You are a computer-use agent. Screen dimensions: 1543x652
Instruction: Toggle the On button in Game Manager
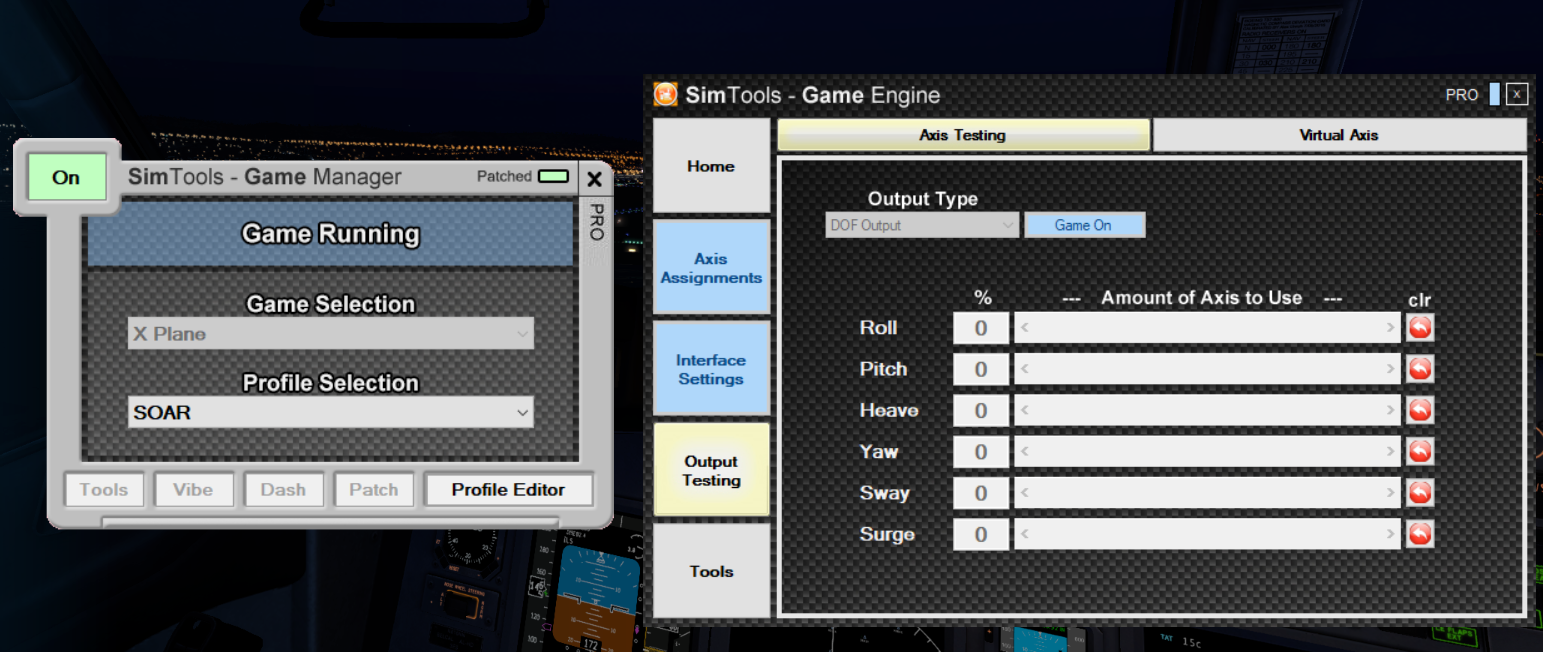point(66,177)
